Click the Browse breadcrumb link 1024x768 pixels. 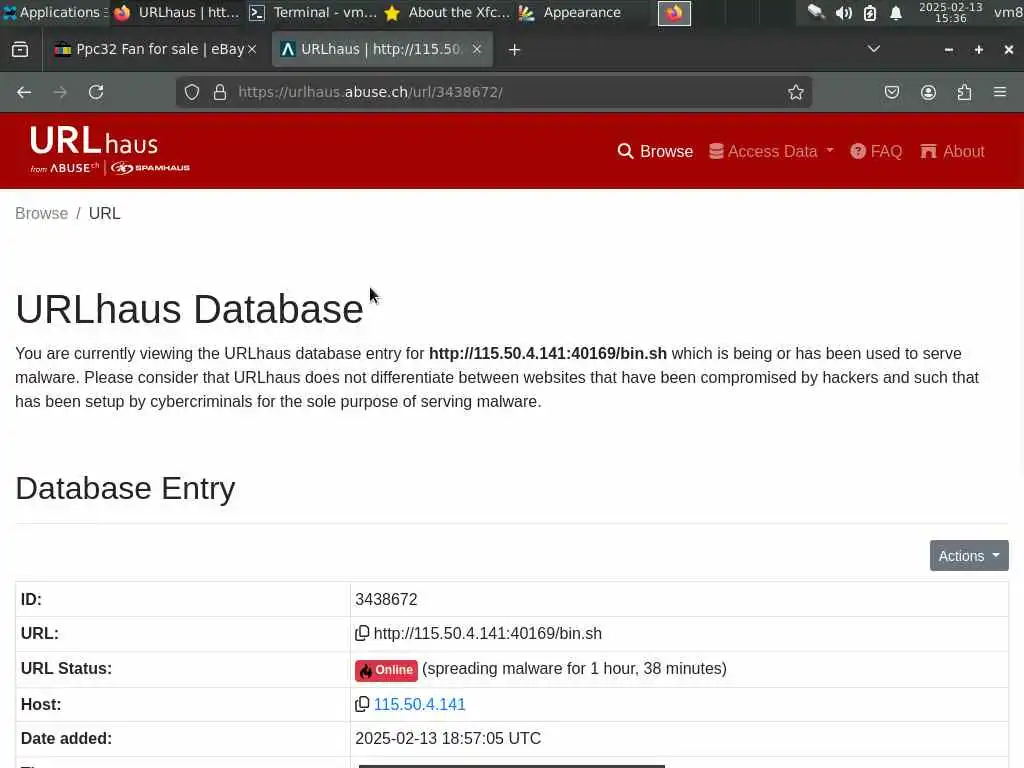pos(41,214)
